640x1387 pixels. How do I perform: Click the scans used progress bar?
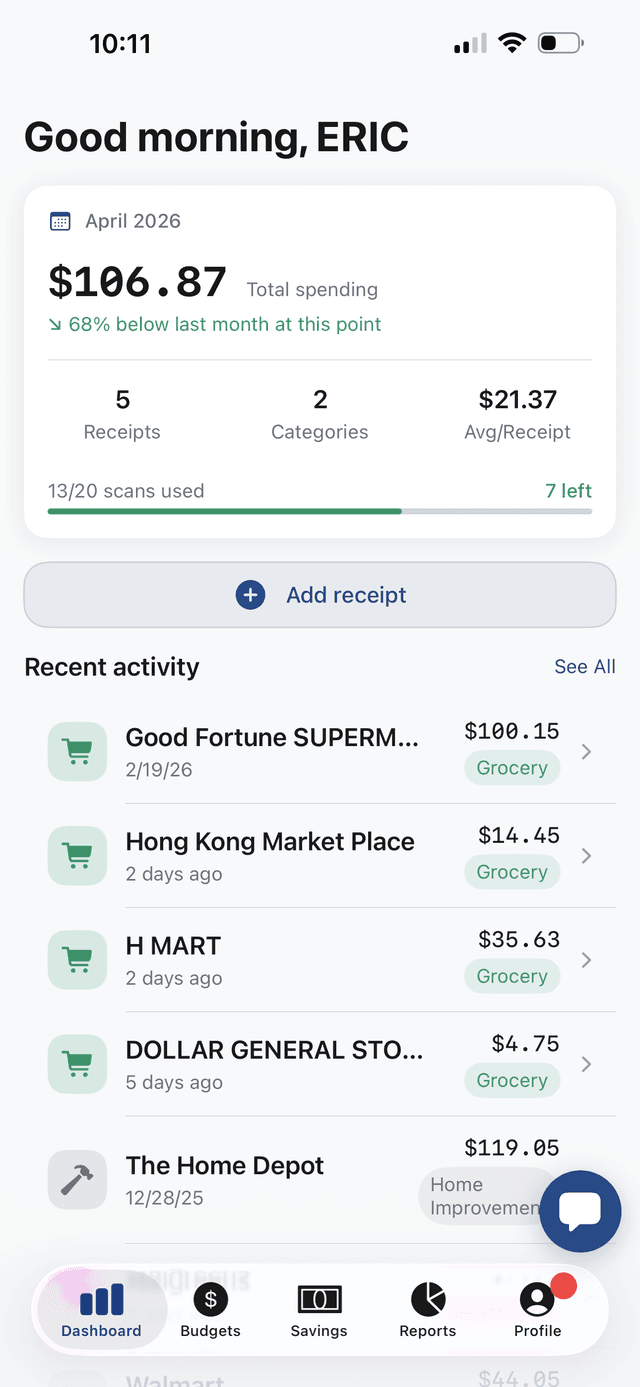[320, 510]
